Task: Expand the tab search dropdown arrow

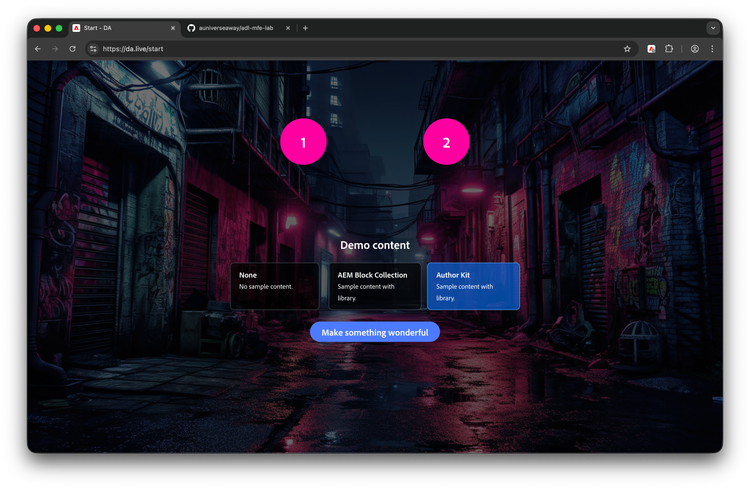Action: click(713, 28)
